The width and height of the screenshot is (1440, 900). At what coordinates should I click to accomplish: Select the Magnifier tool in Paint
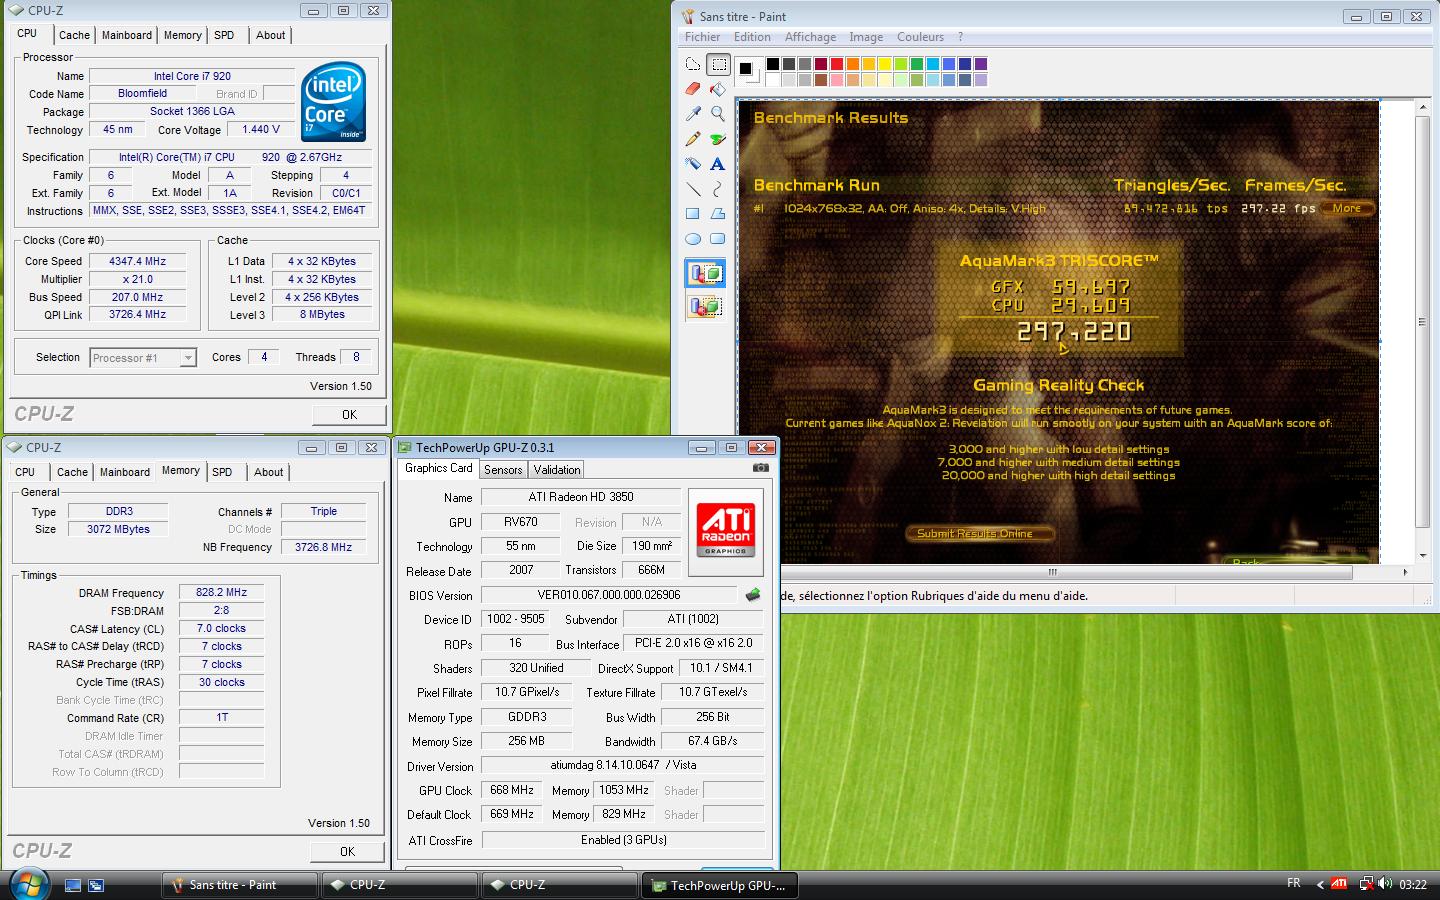pos(718,114)
